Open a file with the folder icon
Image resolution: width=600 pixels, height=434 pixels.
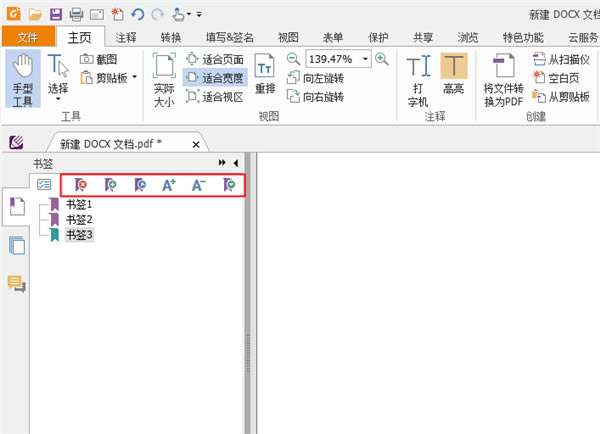pos(35,15)
